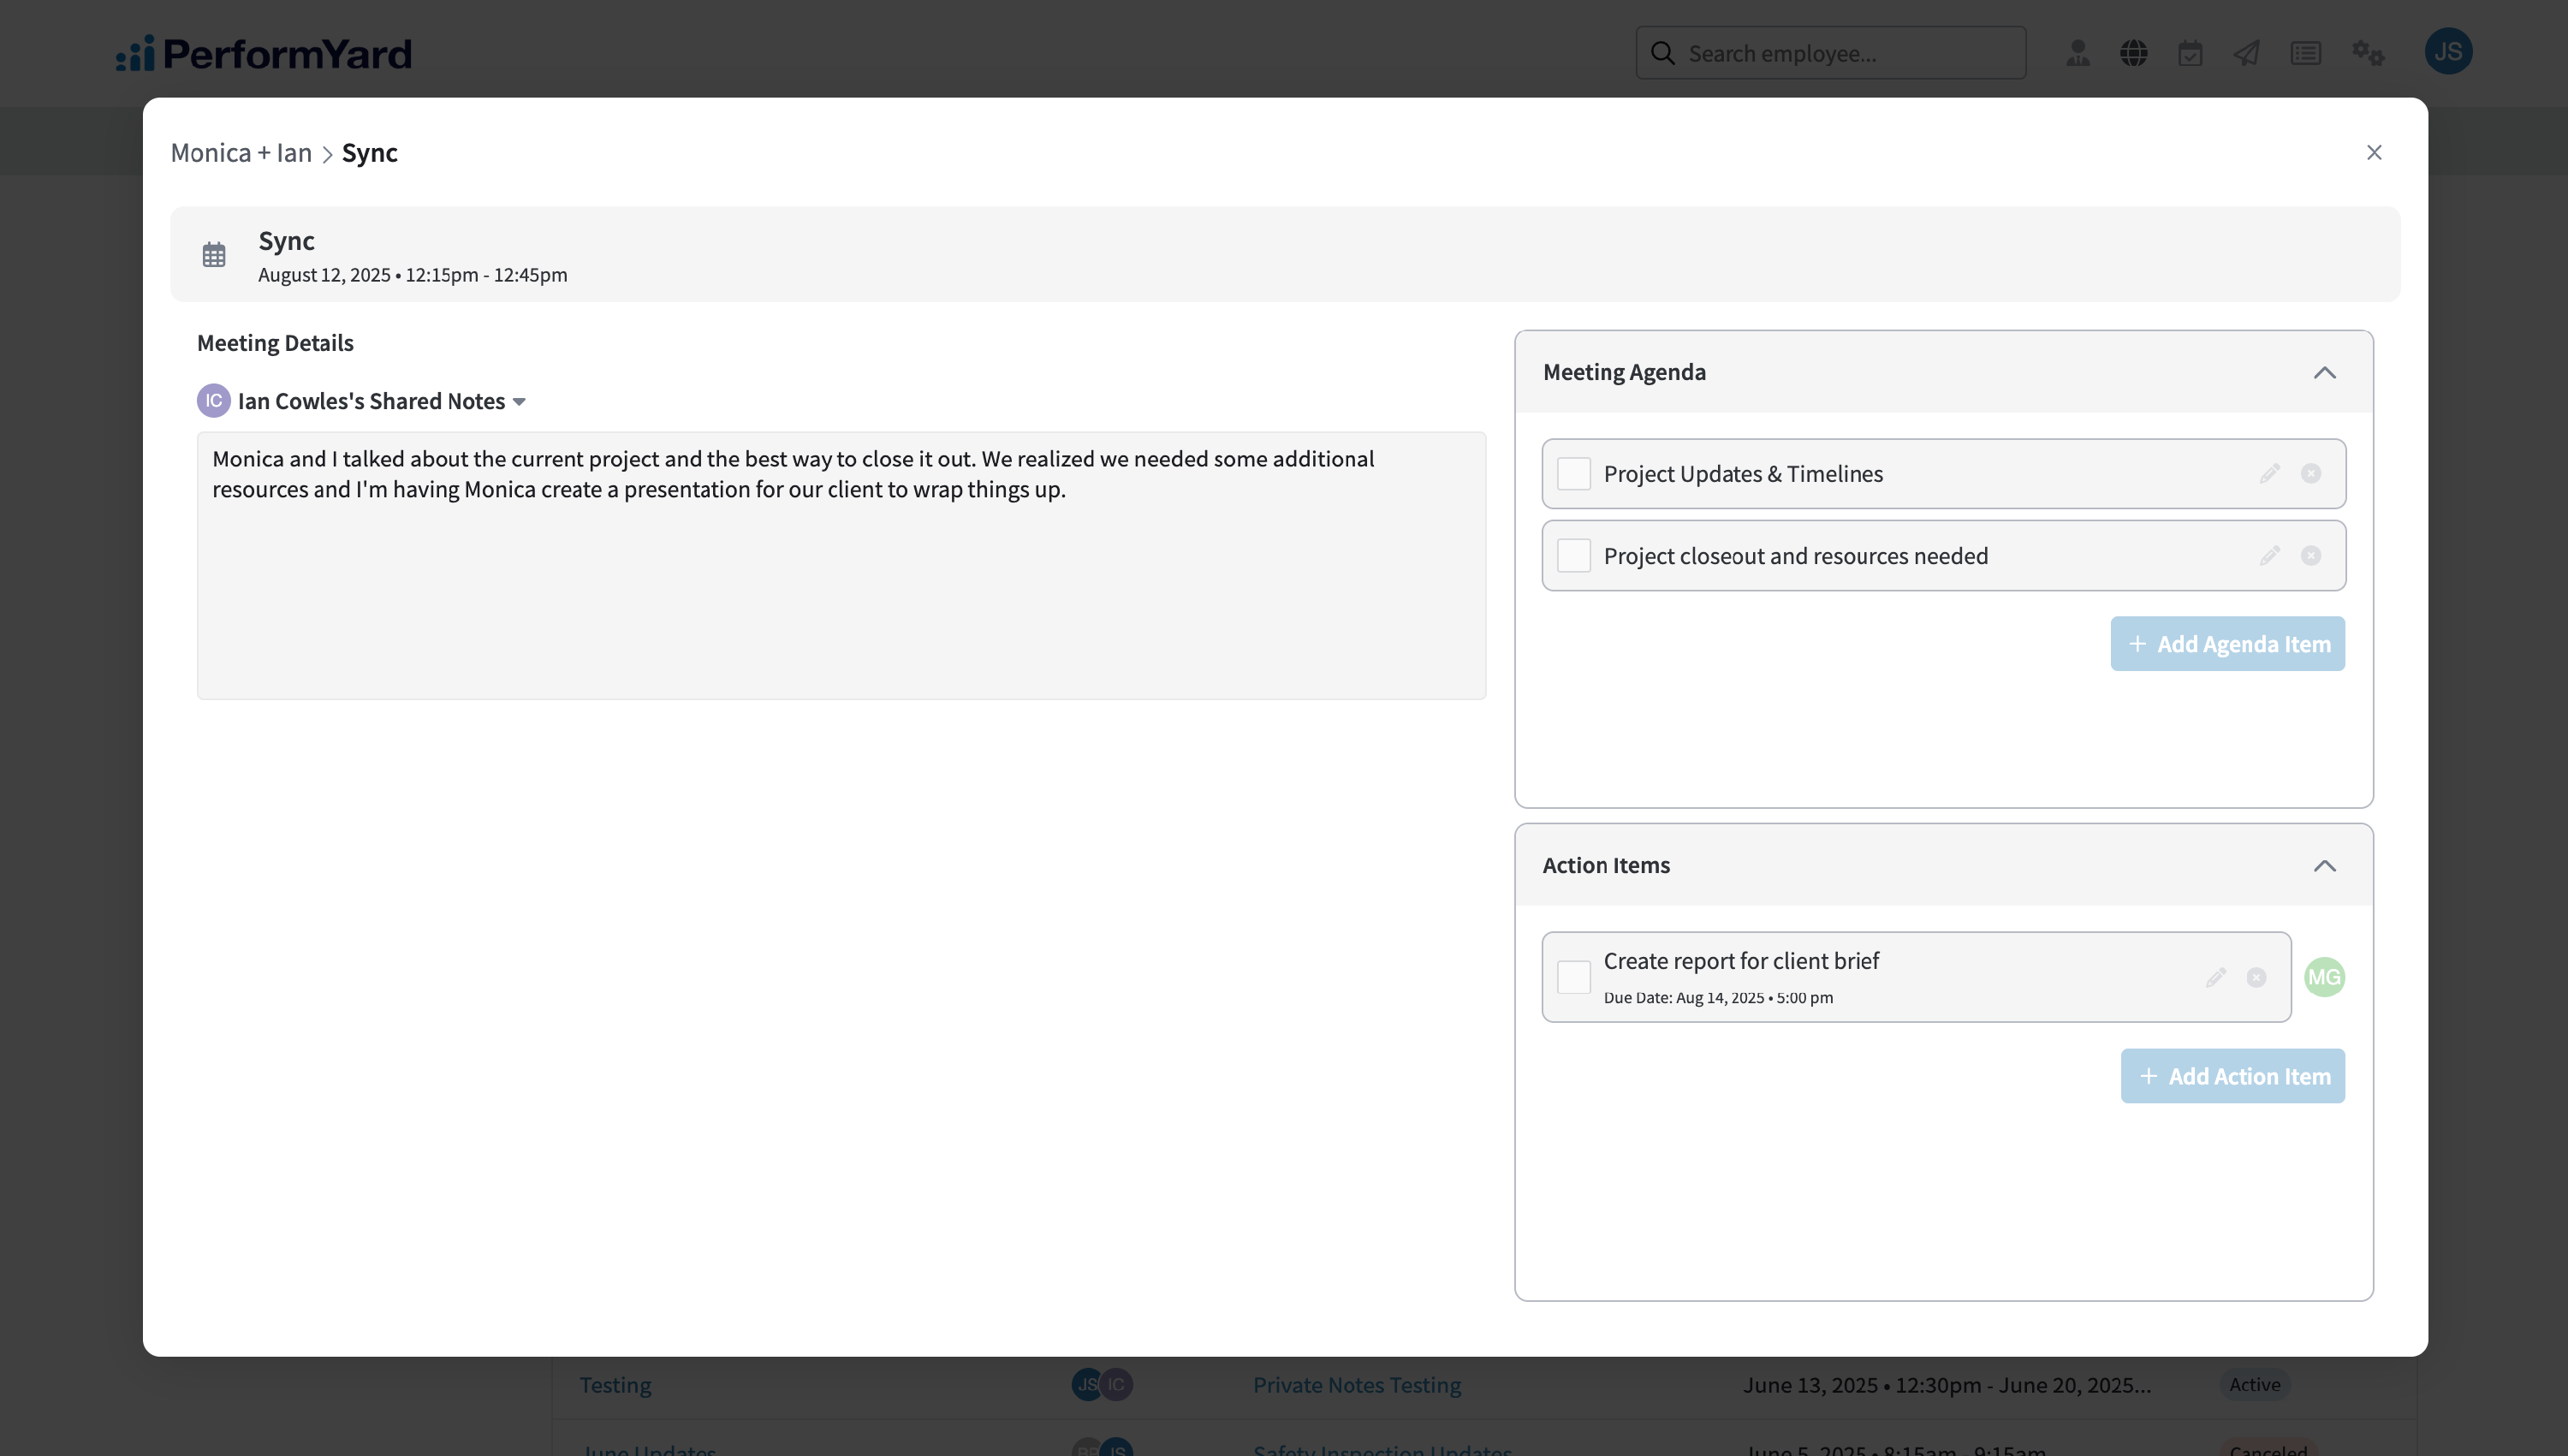Edit the Project Updates & Timelines agenda item
This screenshot has width=2568, height=1456.
click(2269, 473)
